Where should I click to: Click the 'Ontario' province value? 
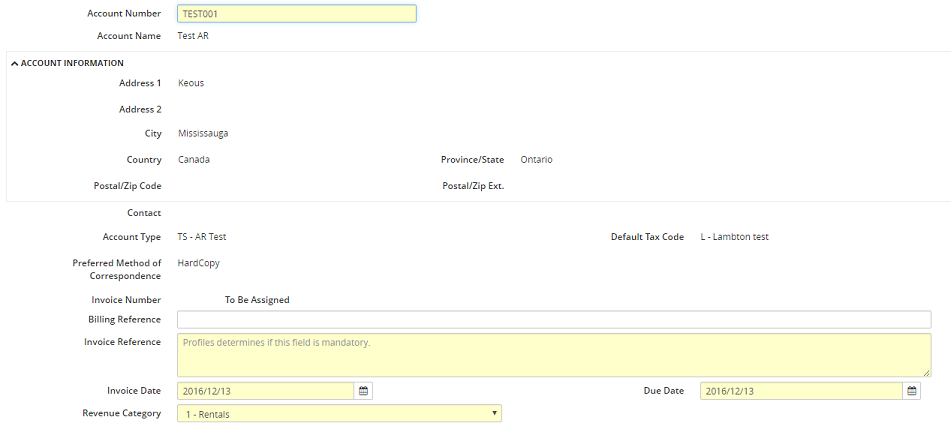(536, 159)
